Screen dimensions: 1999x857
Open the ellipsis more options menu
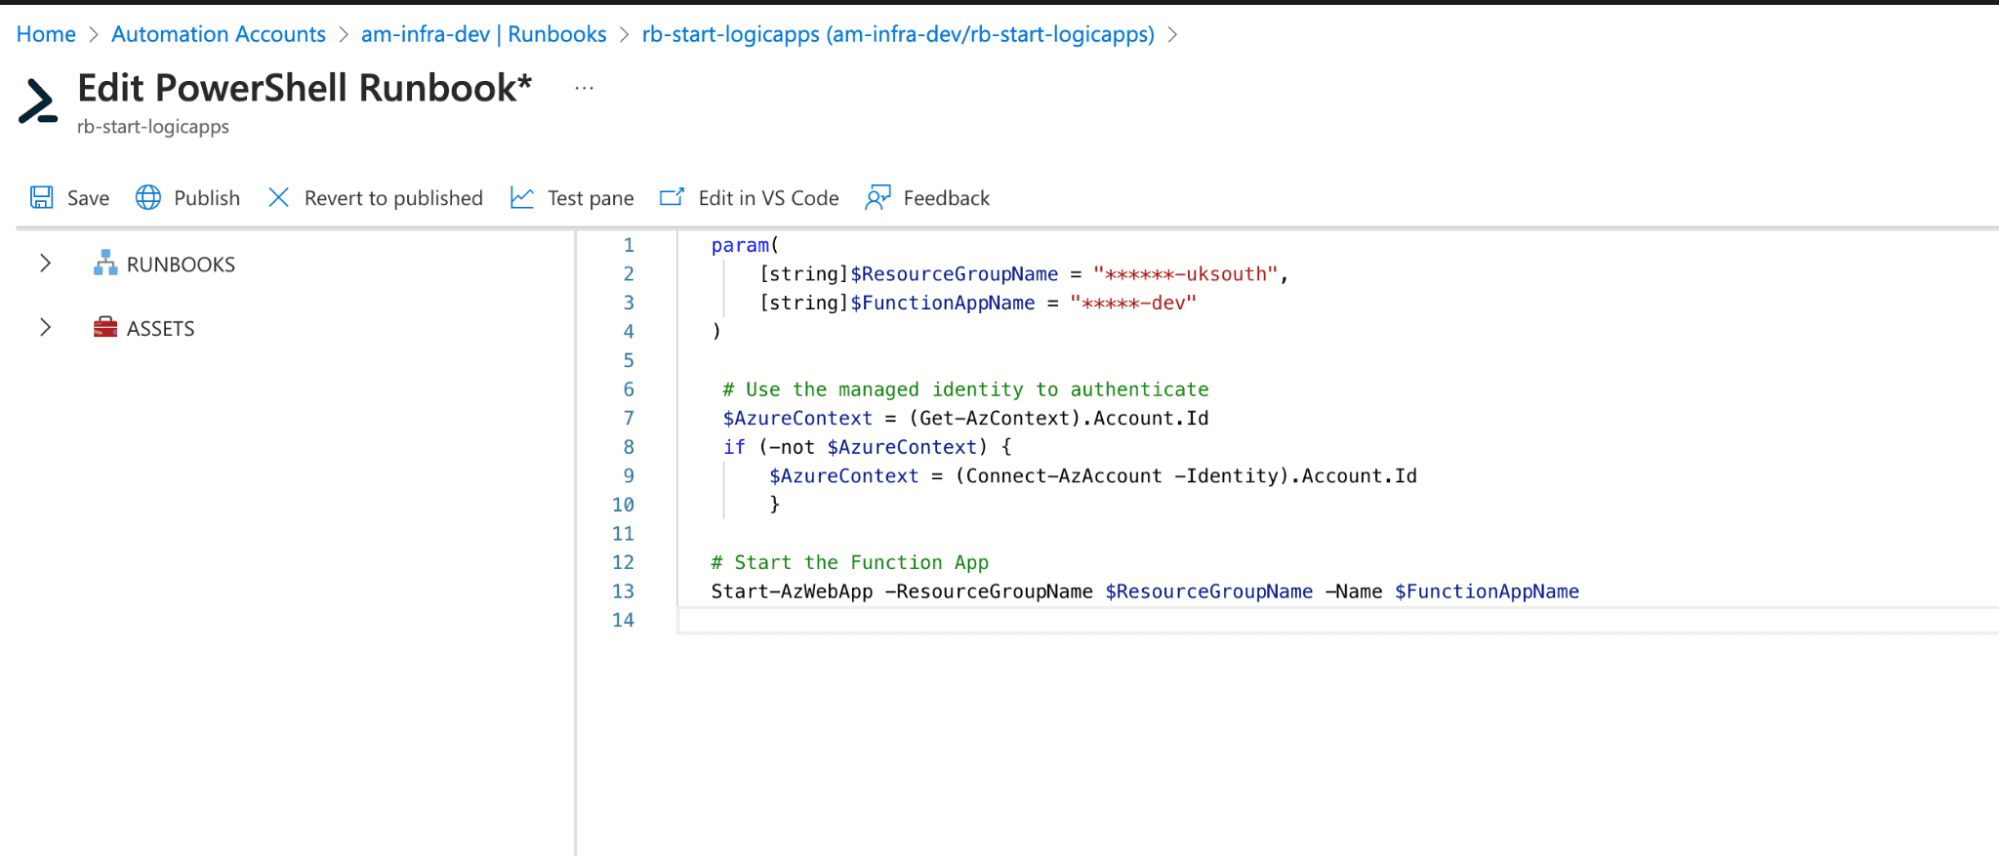[x=584, y=88]
